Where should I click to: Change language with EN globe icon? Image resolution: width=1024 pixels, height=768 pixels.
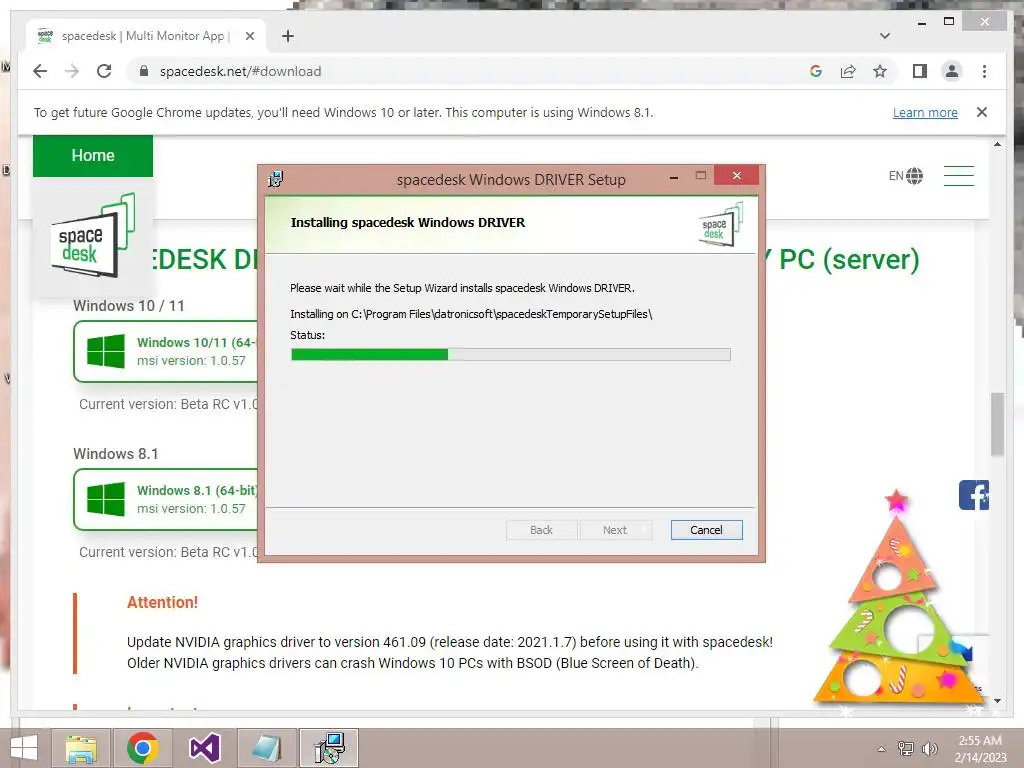click(x=906, y=176)
